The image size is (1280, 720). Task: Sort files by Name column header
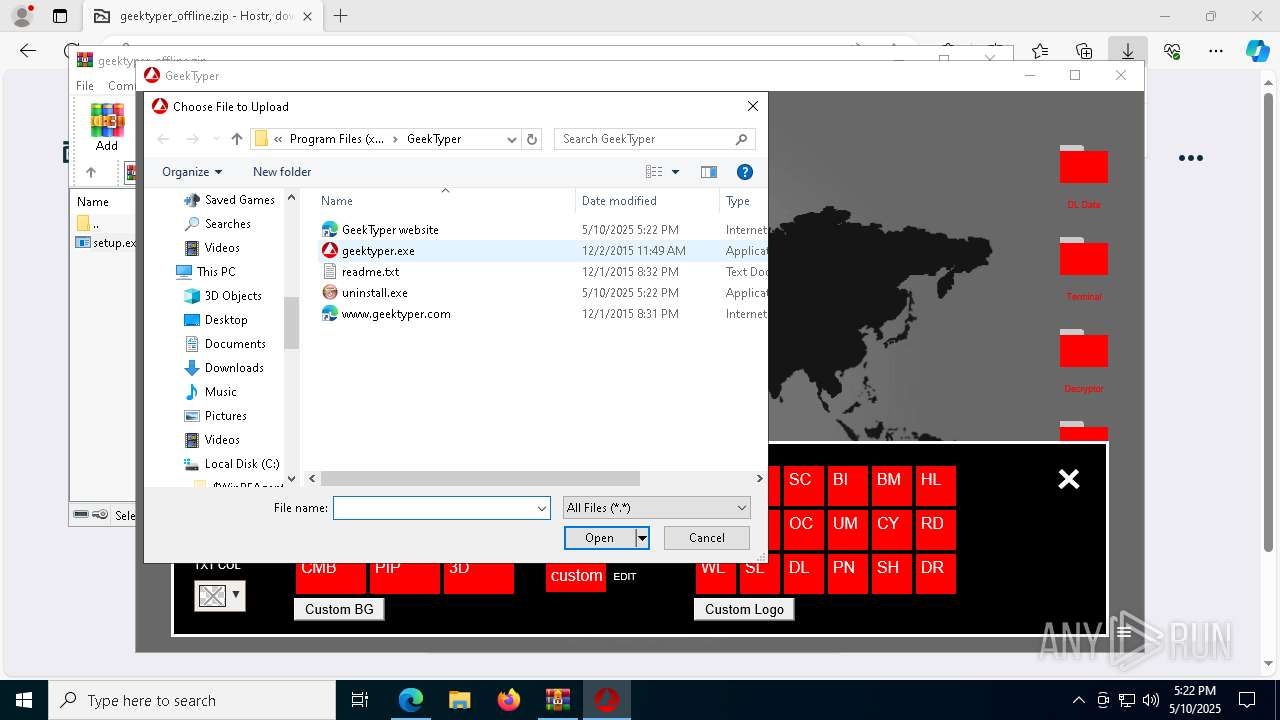pyautogui.click(x=445, y=201)
